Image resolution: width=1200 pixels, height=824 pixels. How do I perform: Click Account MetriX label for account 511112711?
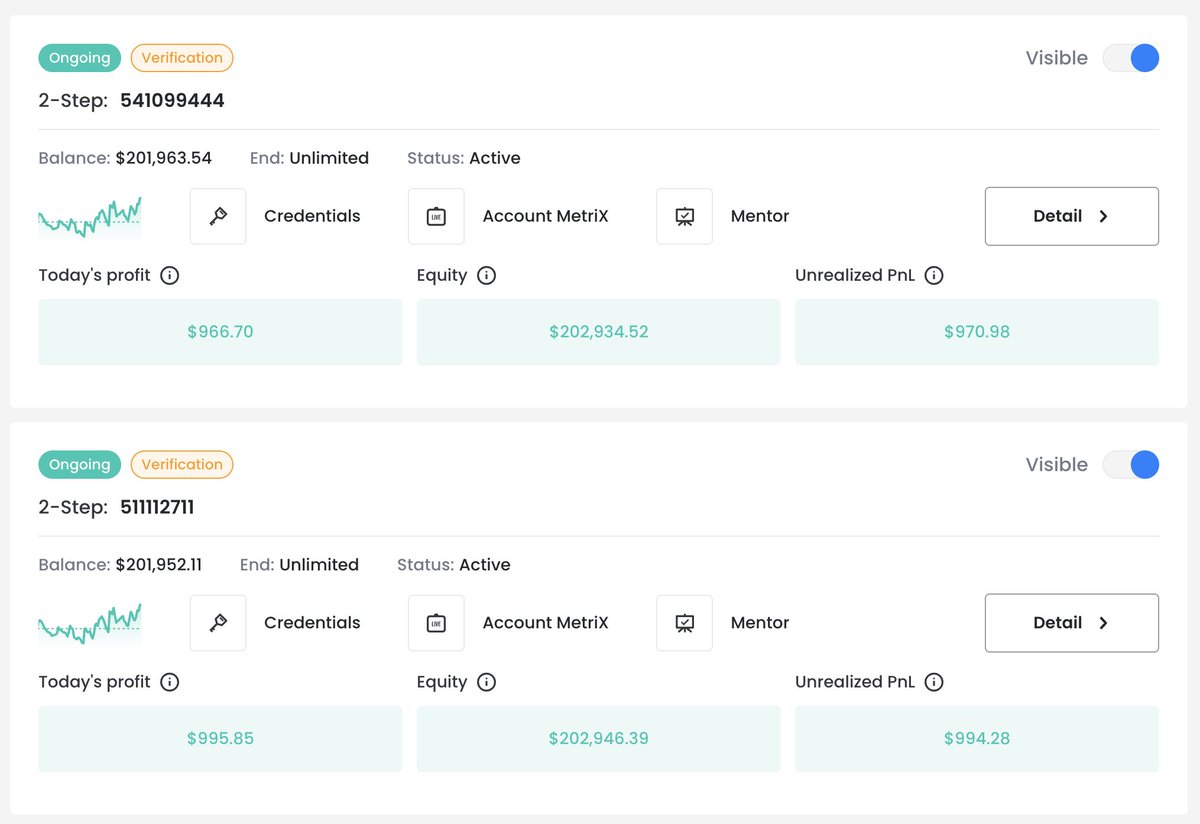pos(545,623)
